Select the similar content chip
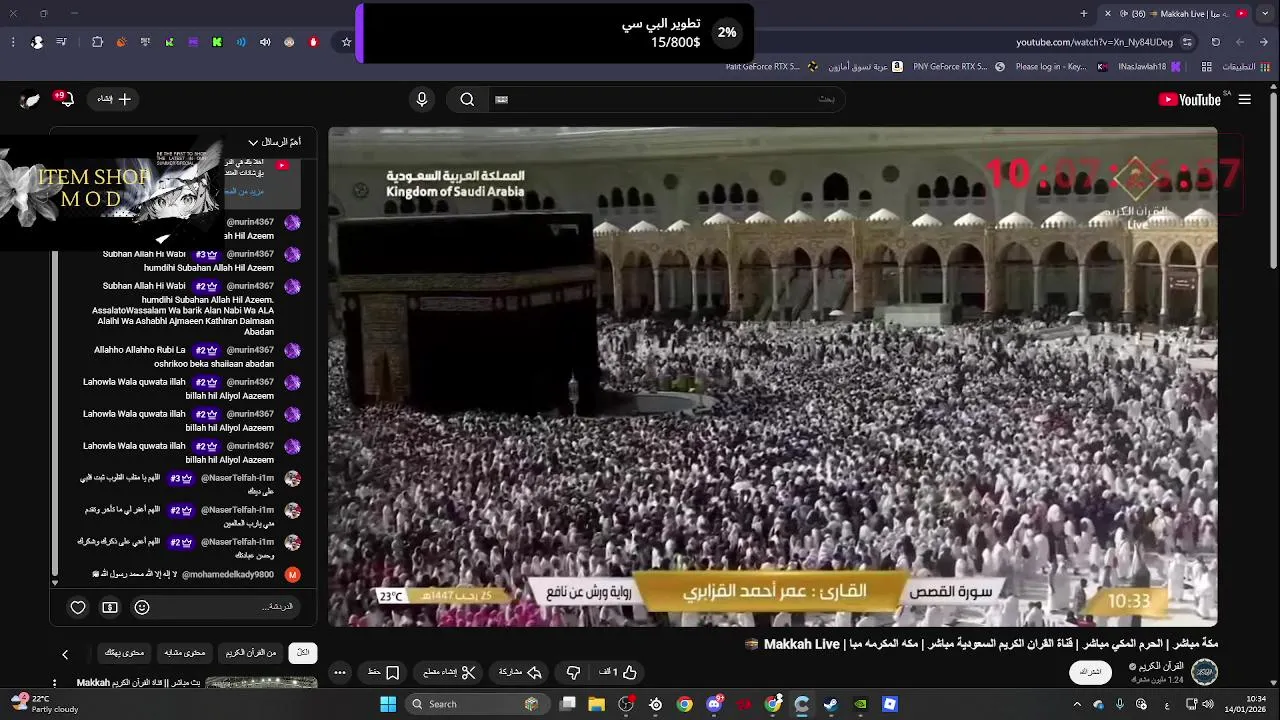The height and width of the screenshot is (720, 1280). [x=185, y=653]
